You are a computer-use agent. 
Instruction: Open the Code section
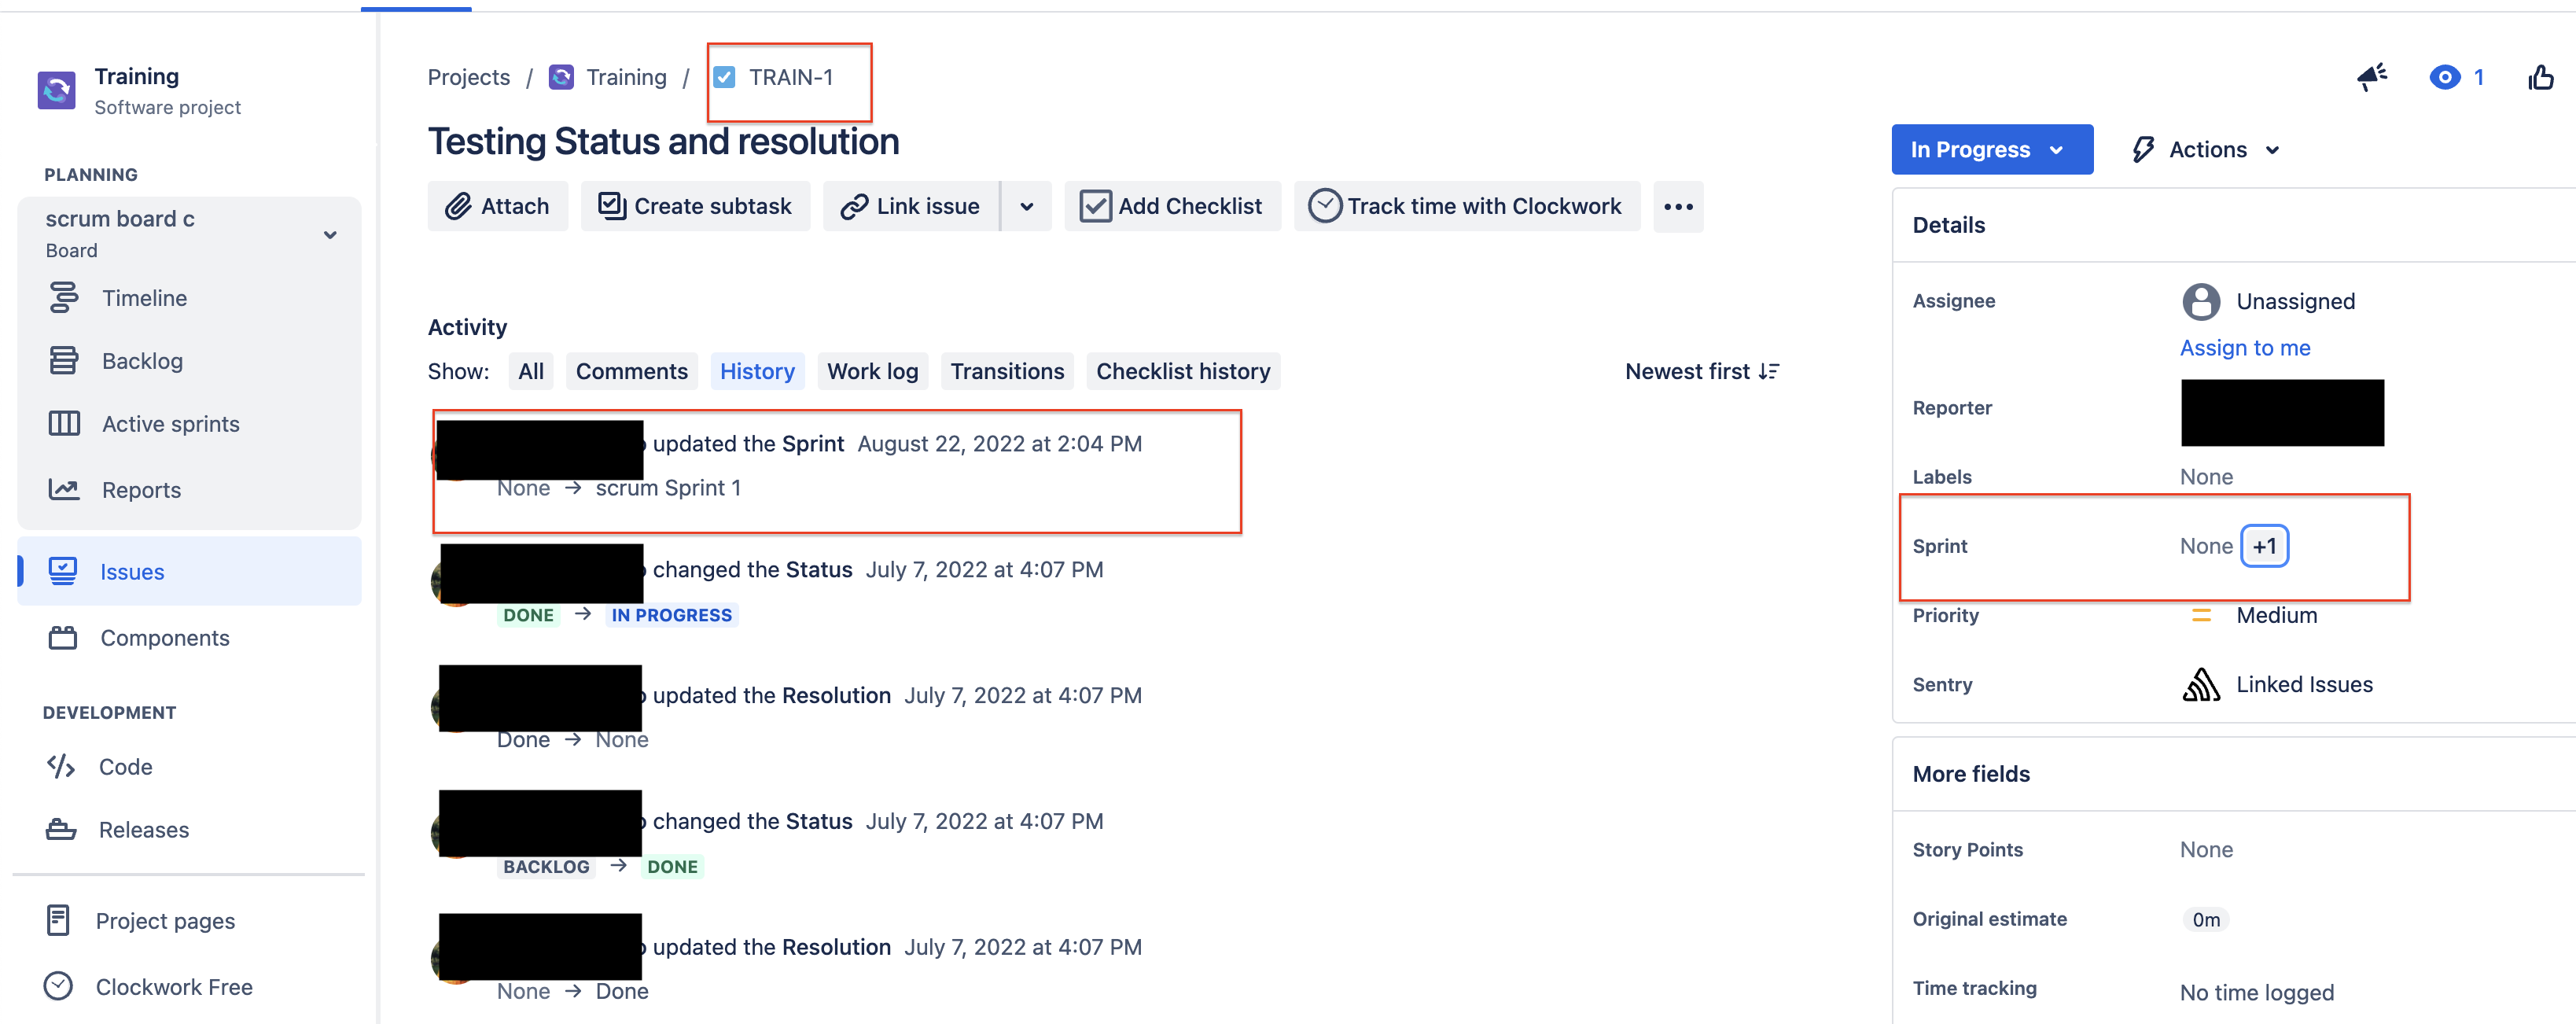coord(125,767)
